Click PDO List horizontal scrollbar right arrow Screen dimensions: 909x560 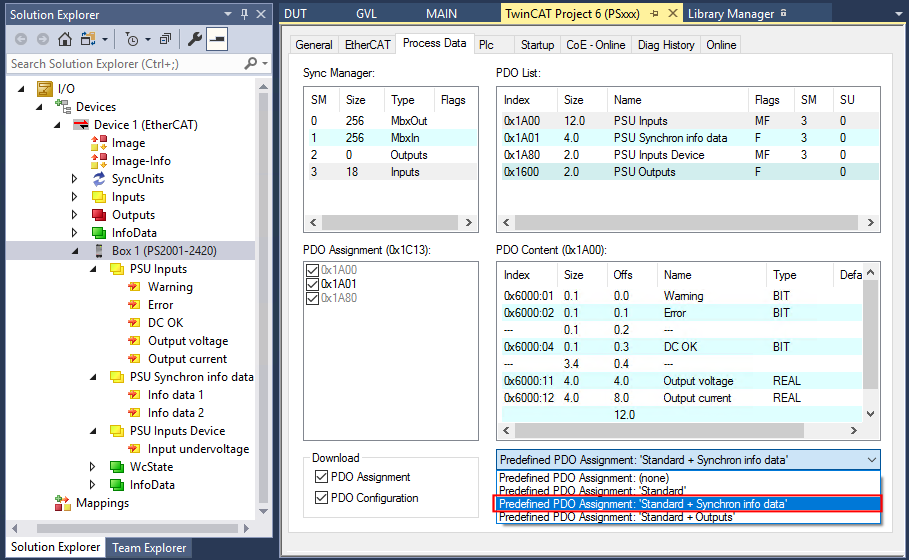pyautogui.click(x=870, y=223)
